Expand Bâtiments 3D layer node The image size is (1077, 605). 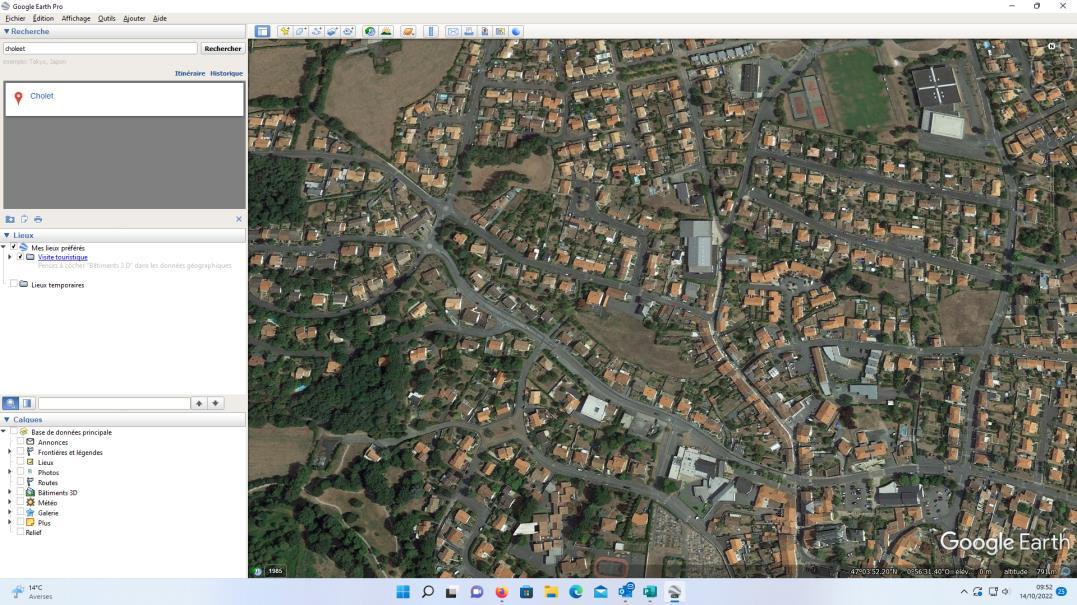click(x=10, y=492)
